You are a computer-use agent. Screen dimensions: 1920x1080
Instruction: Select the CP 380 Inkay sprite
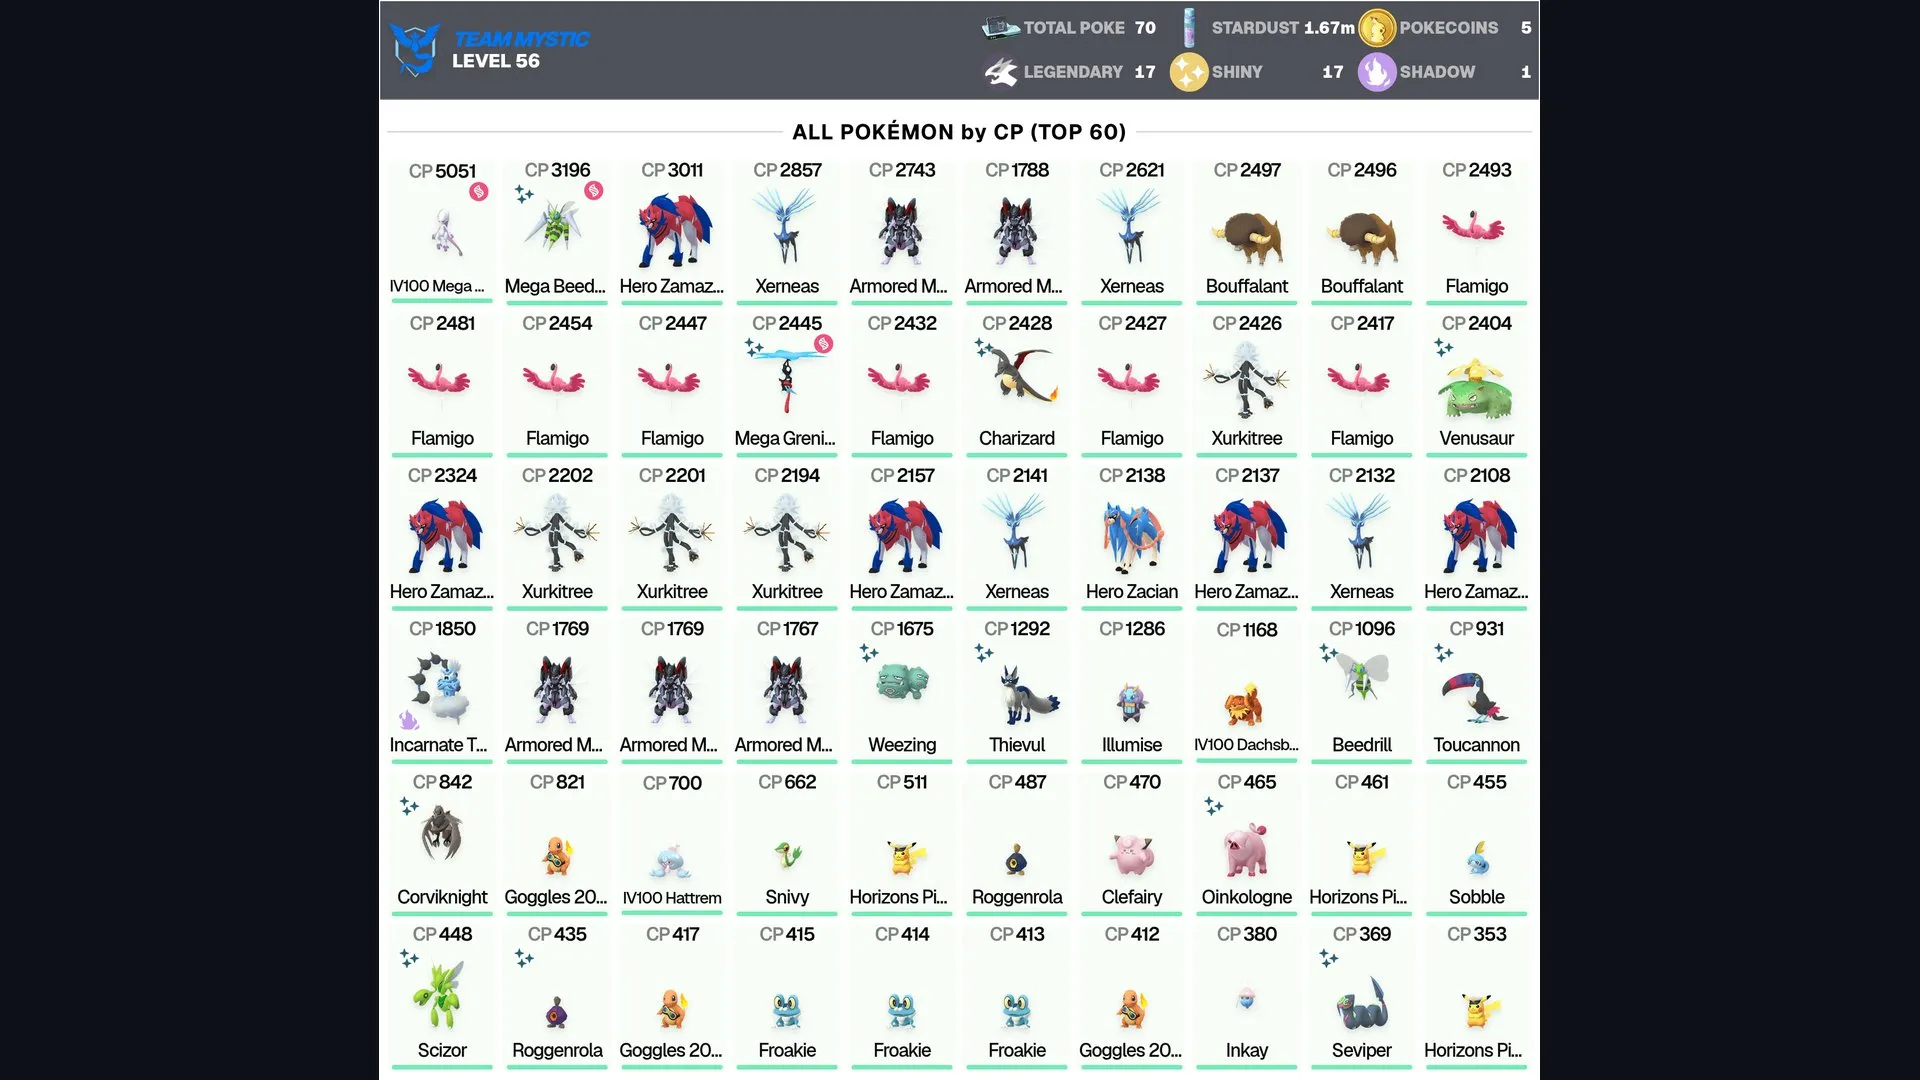[x=1246, y=997]
